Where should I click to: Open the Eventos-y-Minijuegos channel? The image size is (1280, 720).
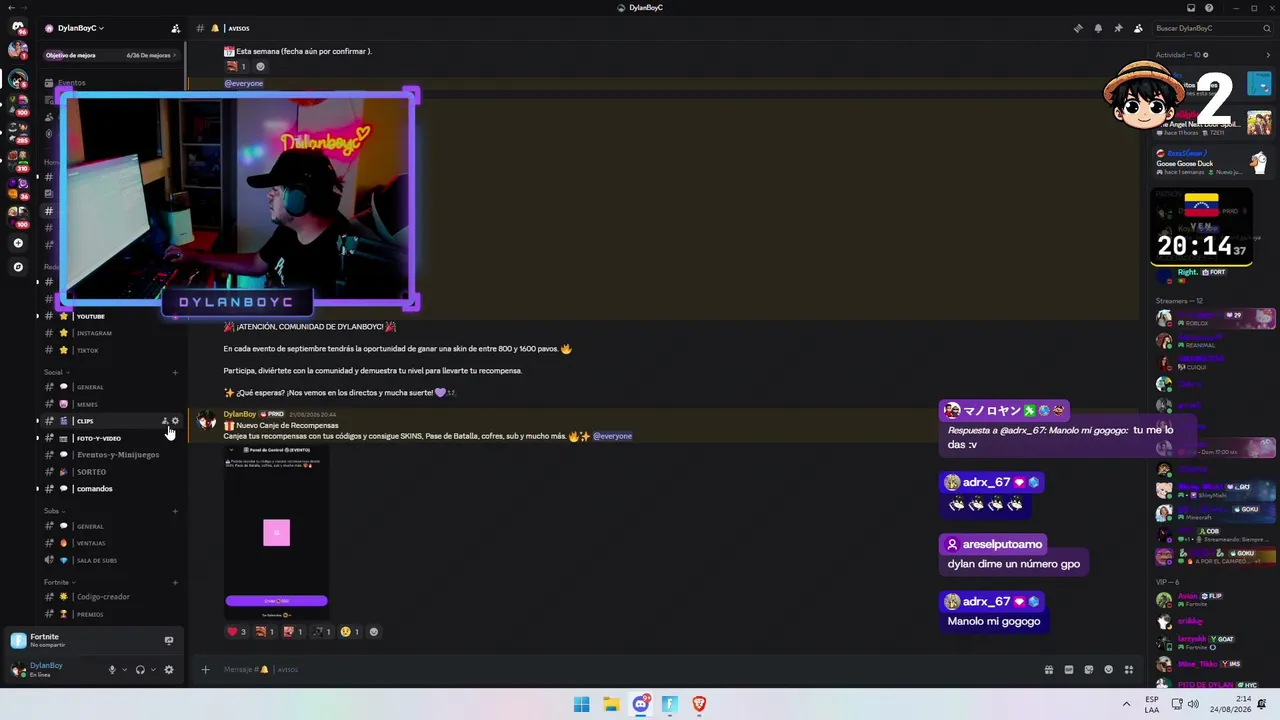(110, 455)
